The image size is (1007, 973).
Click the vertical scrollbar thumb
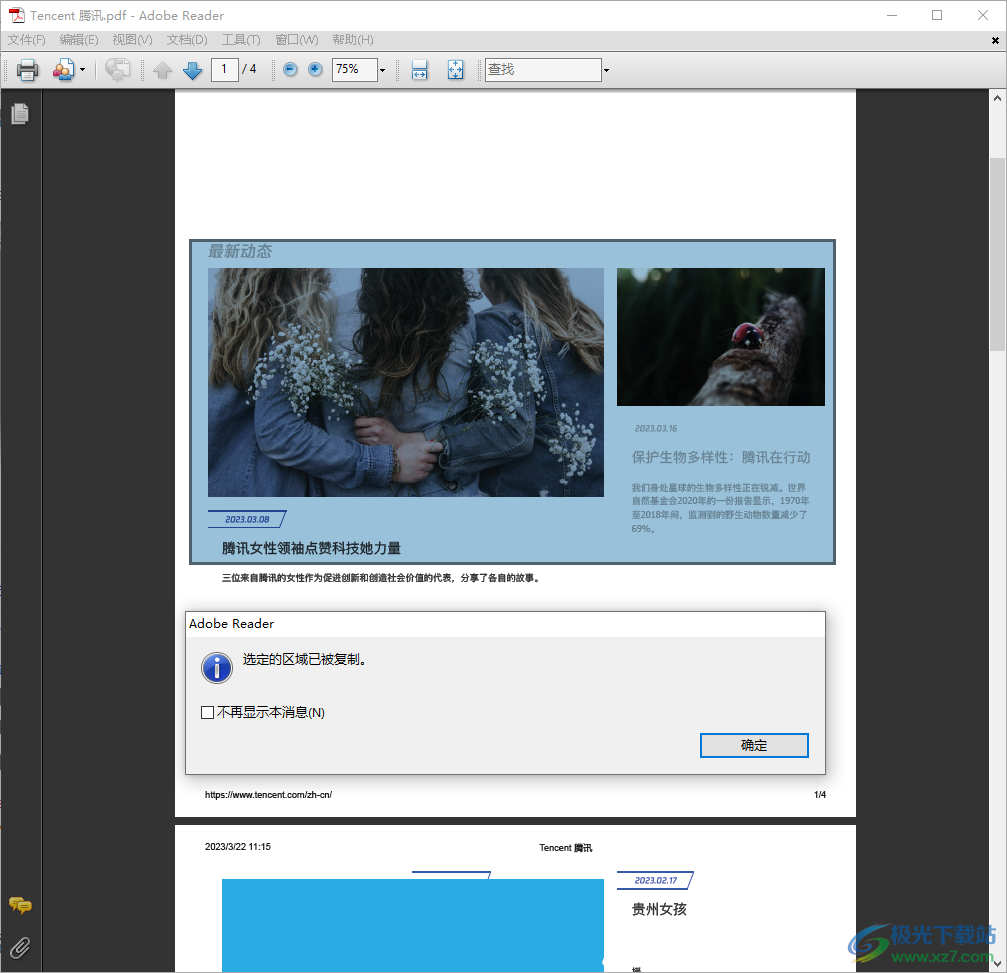point(997,254)
